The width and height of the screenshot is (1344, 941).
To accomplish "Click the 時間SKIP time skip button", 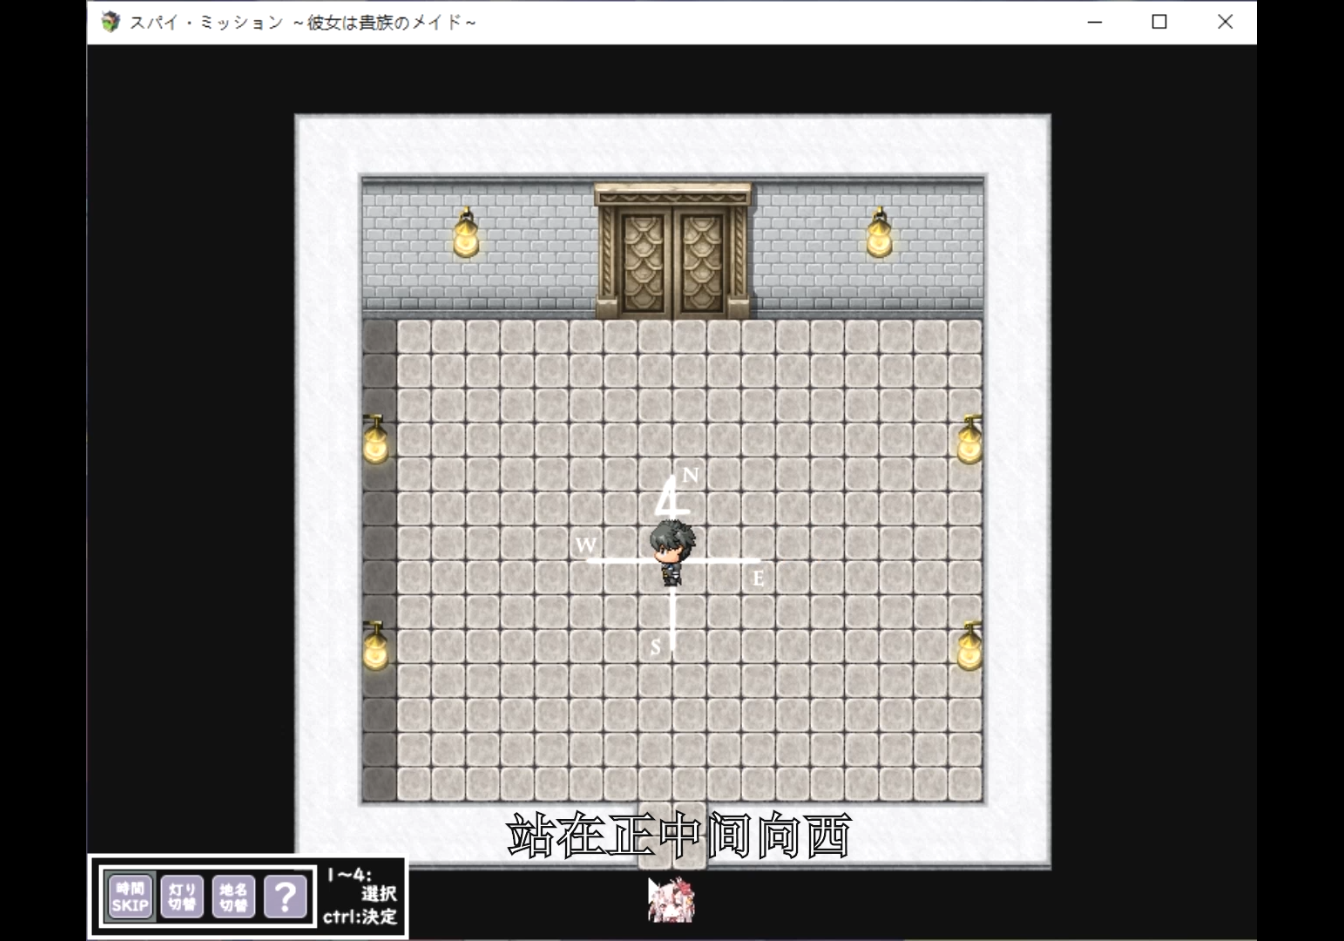I will (130, 896).
